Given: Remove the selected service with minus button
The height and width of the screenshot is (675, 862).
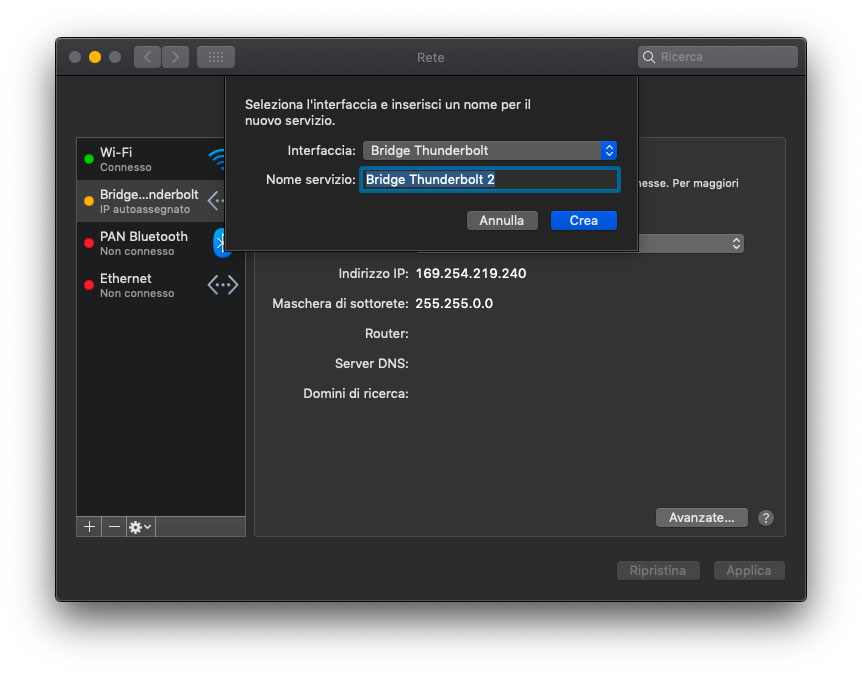Looking at the screenshot, I should 114,527.
